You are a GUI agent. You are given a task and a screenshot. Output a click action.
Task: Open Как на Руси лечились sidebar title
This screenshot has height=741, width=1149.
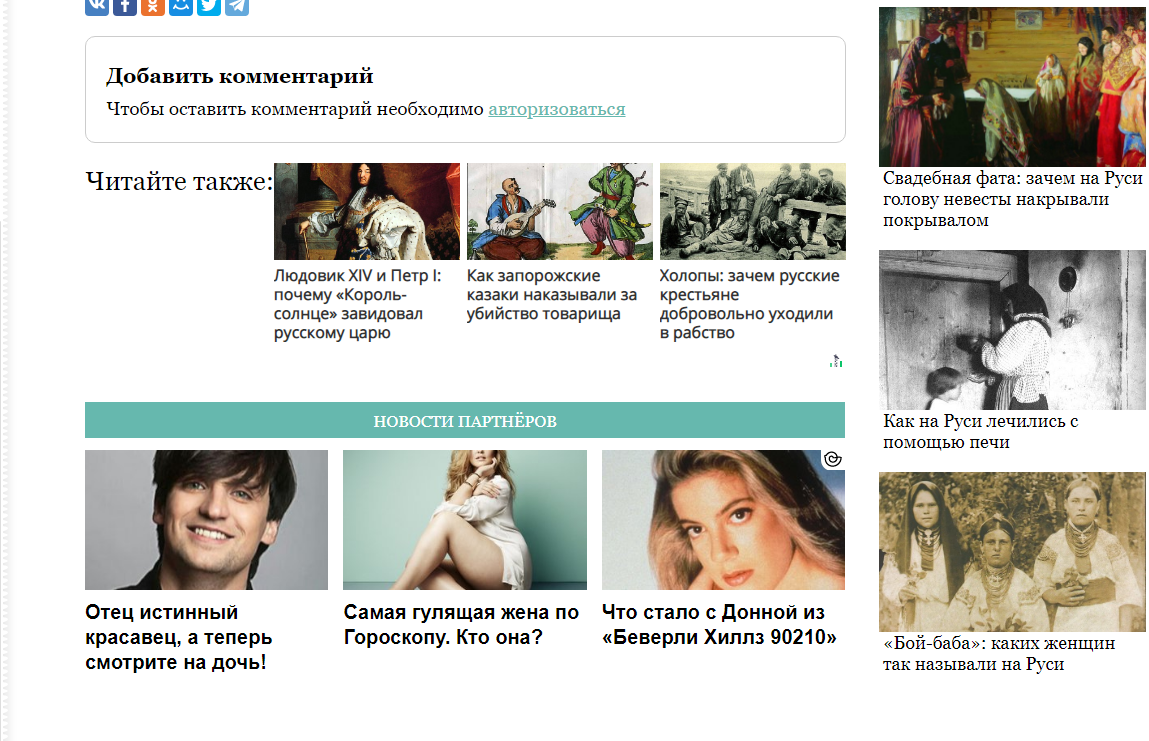pos(980,432)
